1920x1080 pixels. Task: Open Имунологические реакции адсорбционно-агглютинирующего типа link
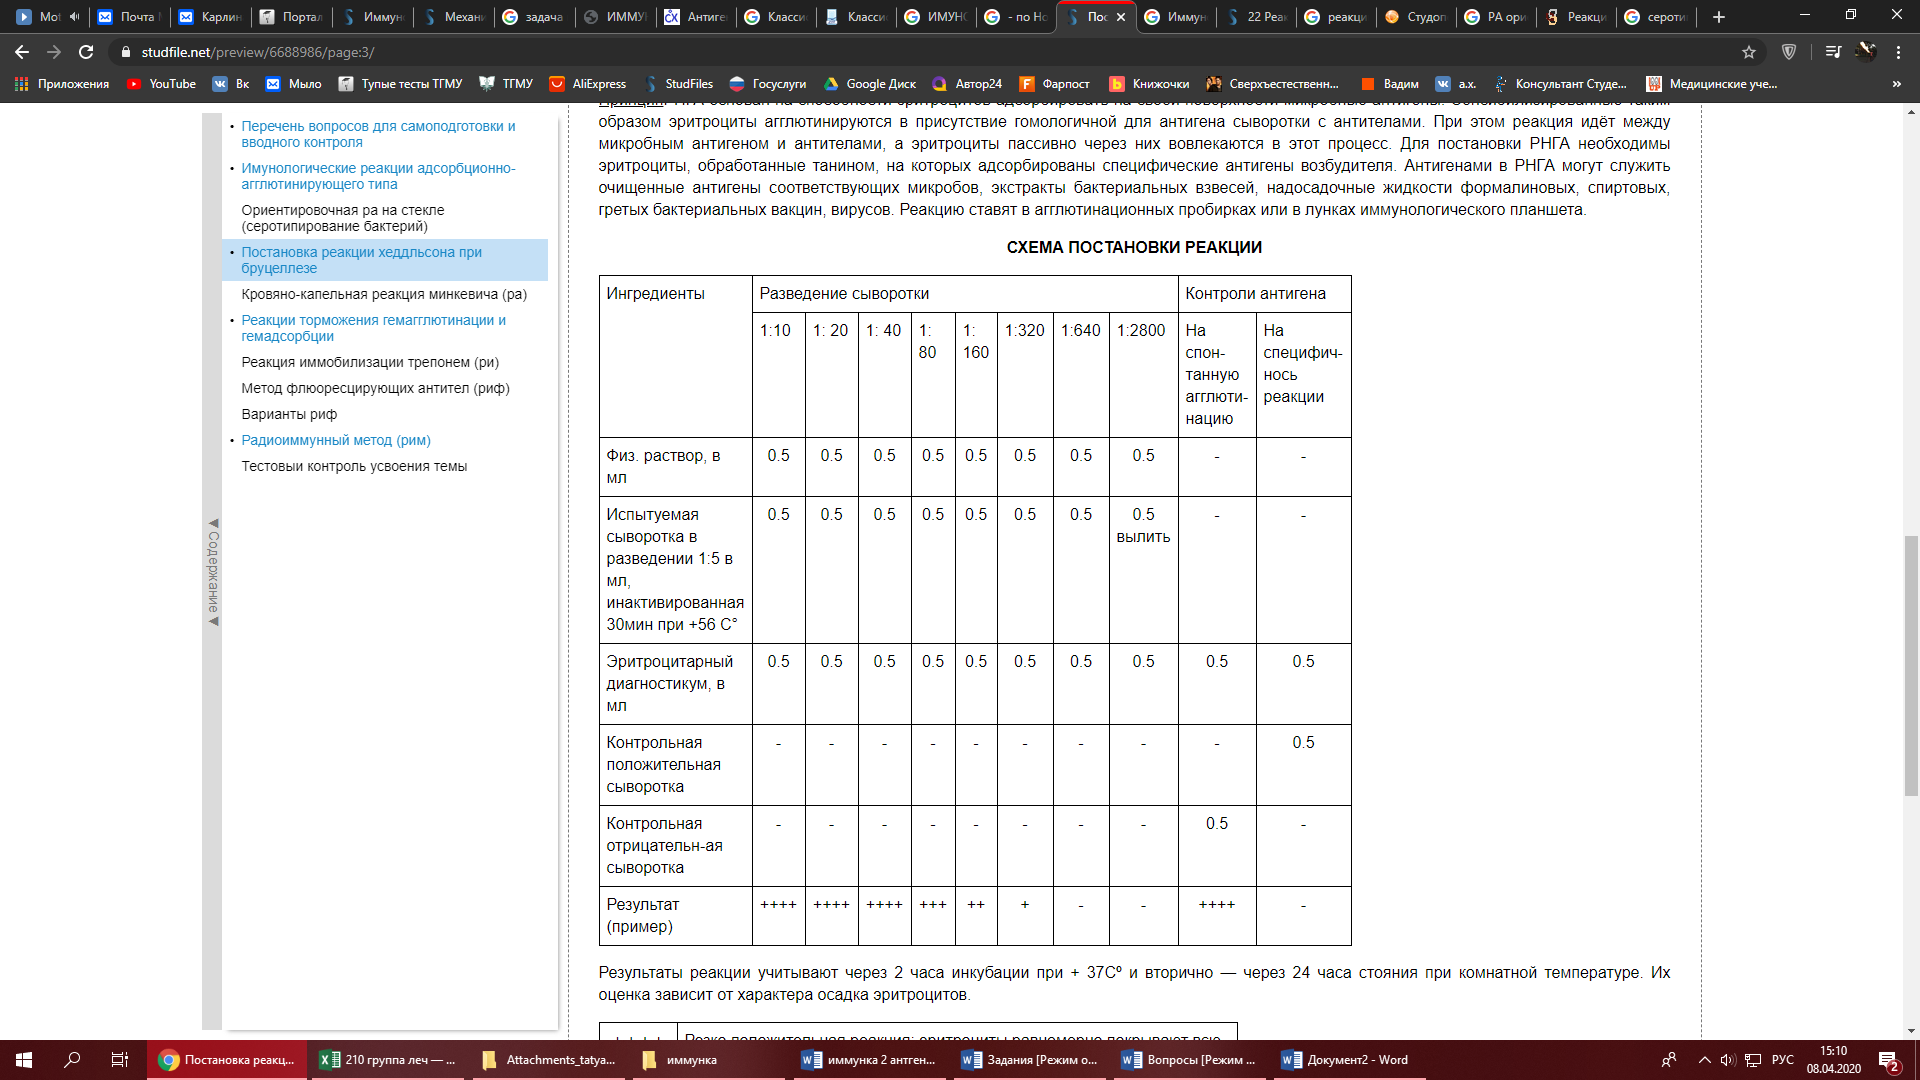378,176
